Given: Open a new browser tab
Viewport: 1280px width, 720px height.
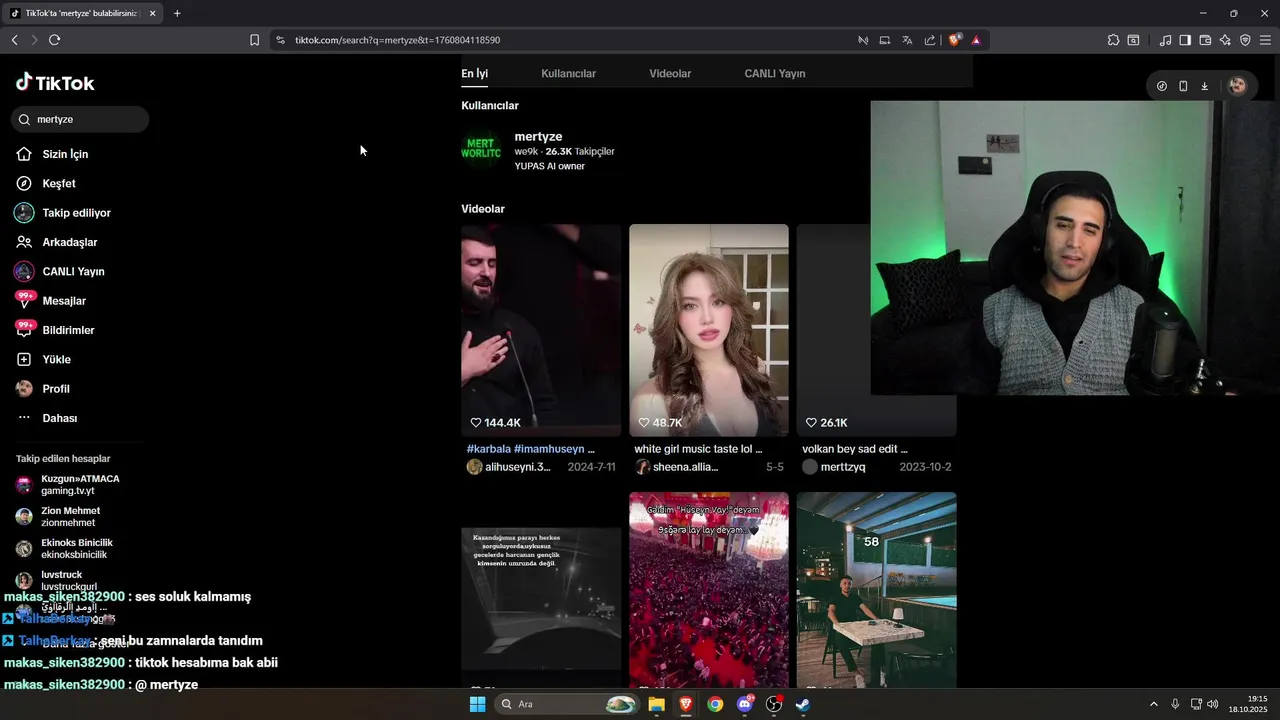Looking at the screenshot, I should (177, 13).
